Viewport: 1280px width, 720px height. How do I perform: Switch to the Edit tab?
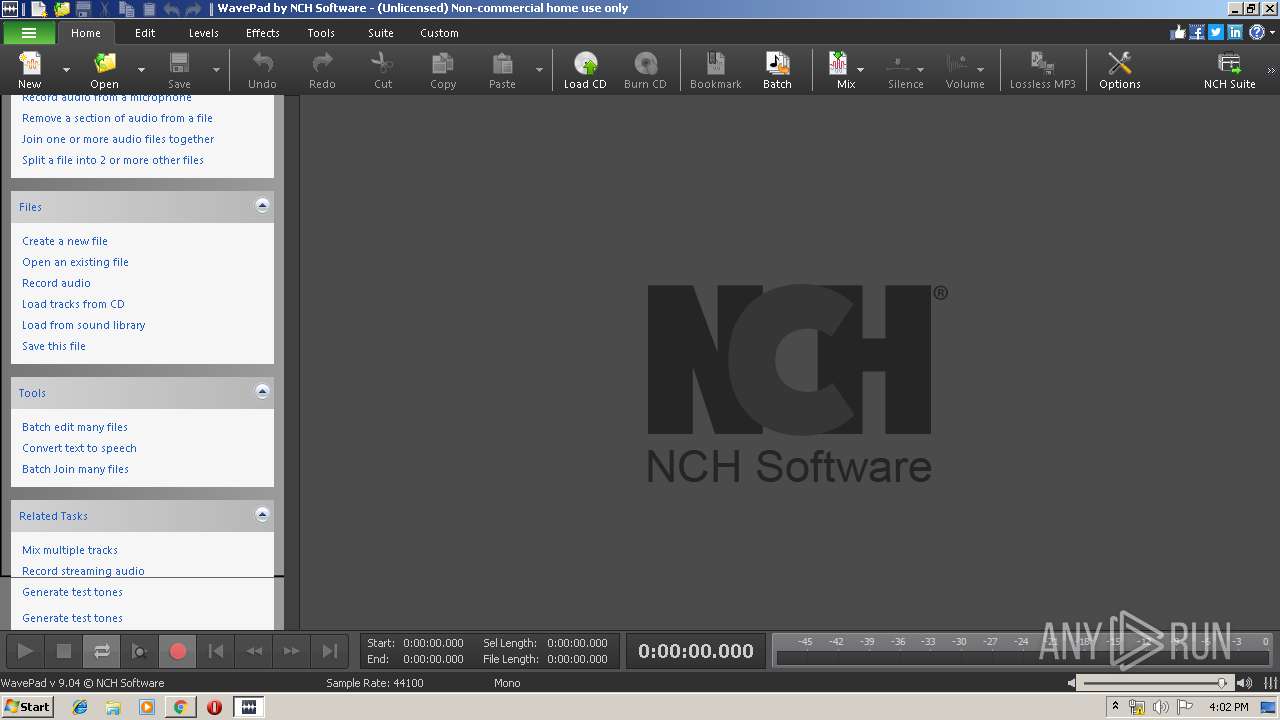tap(145, 33)
